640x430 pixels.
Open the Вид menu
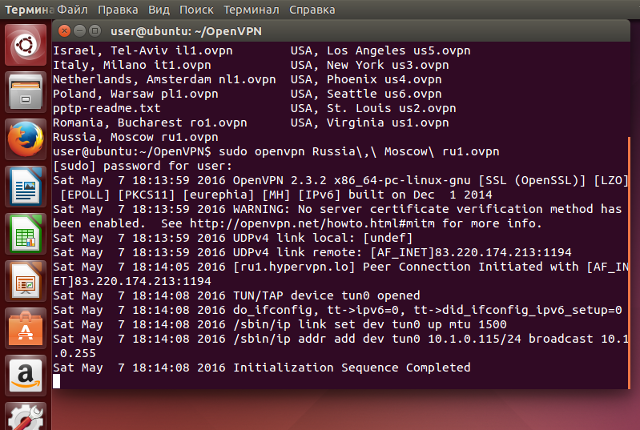click(159, 9)
